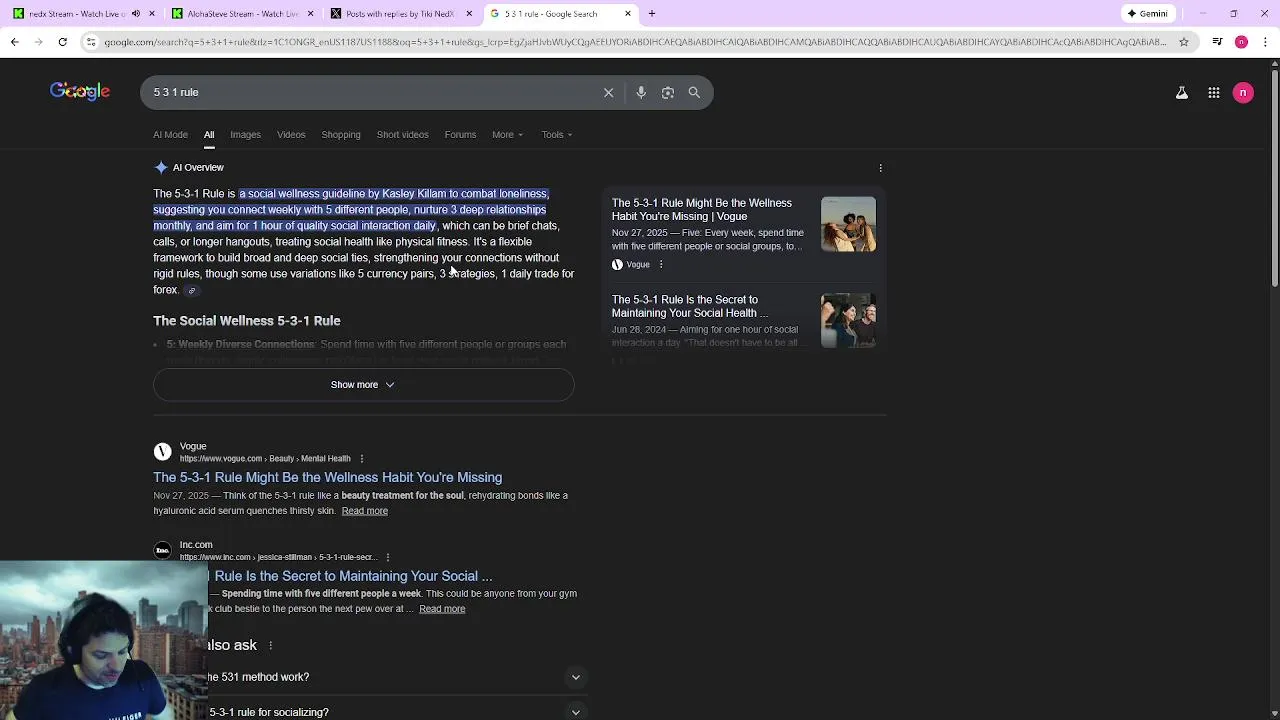
Task: Go back to previous page
Action: (14, 42)
